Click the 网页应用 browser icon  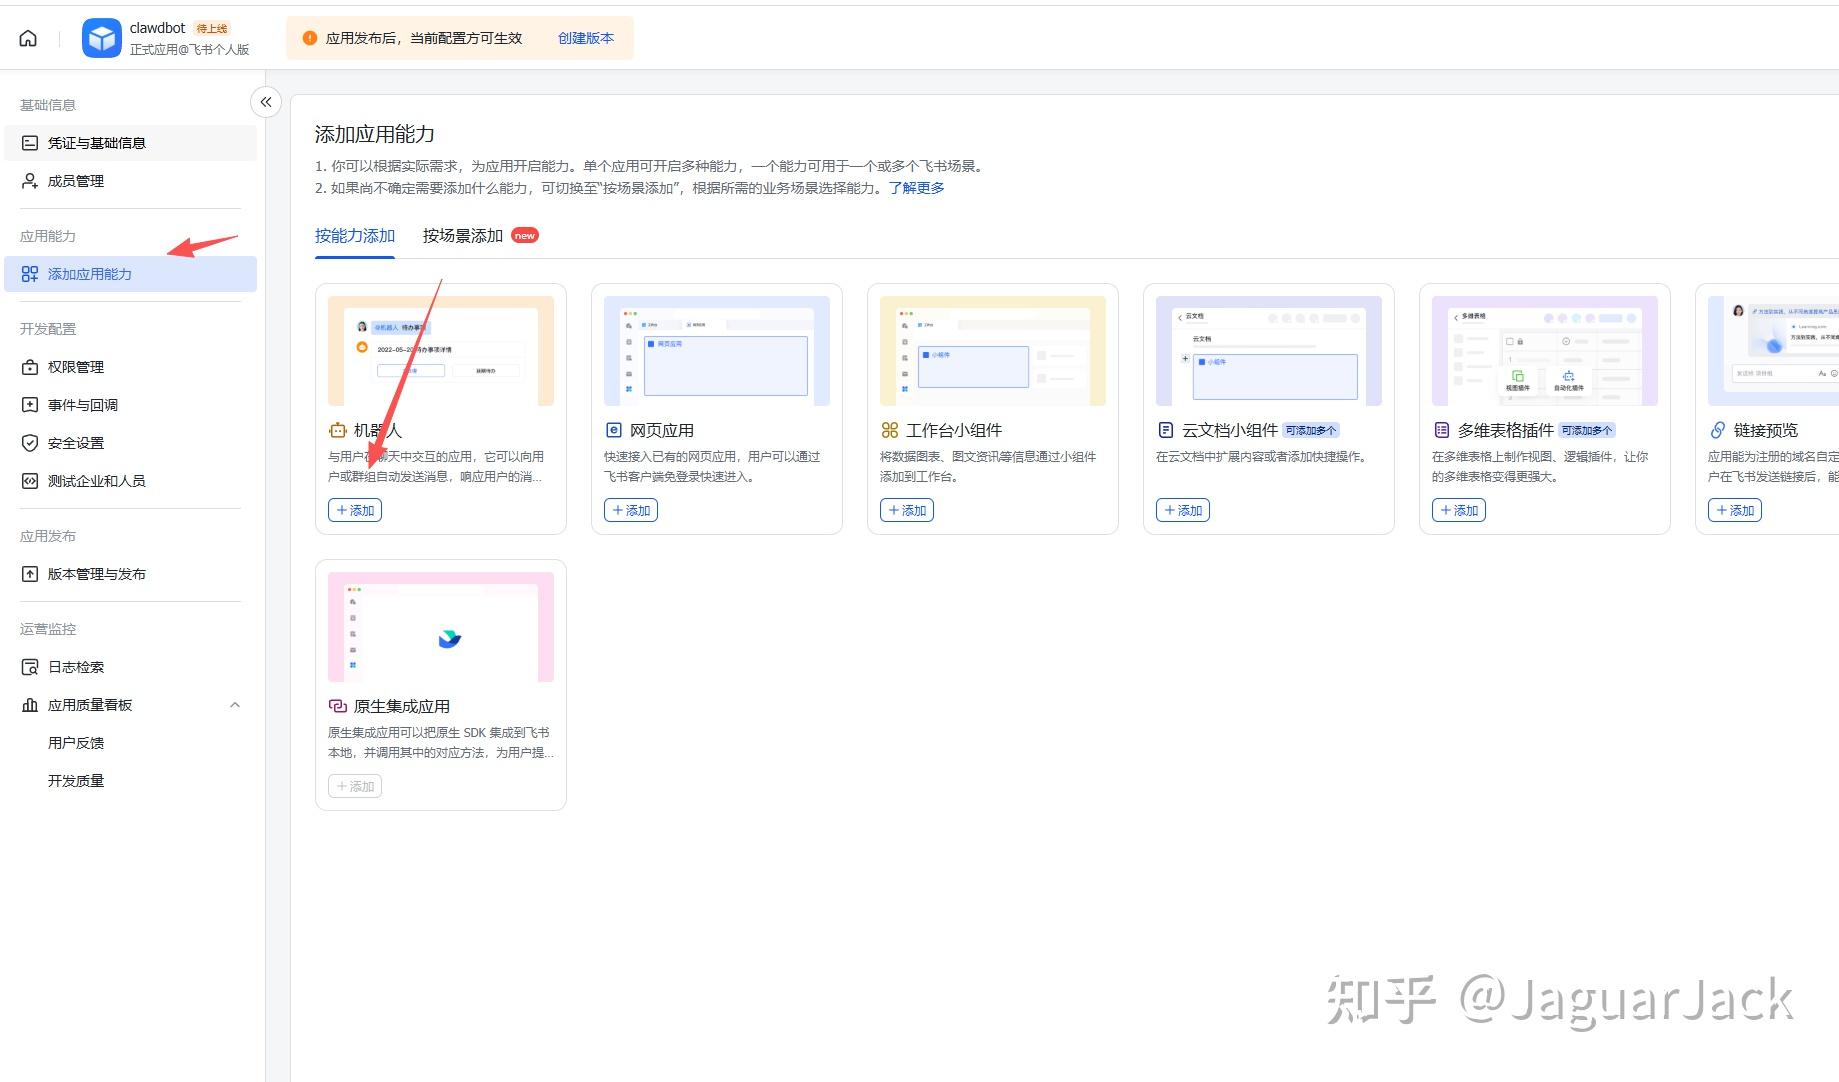[x=613, y=430]
